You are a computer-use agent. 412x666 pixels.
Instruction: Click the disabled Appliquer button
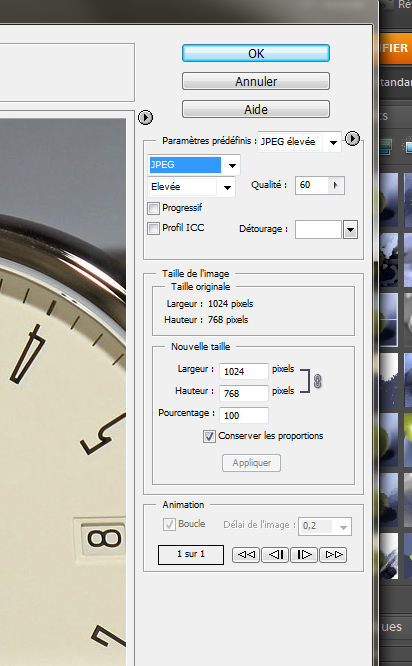click(x=251, y=463)
